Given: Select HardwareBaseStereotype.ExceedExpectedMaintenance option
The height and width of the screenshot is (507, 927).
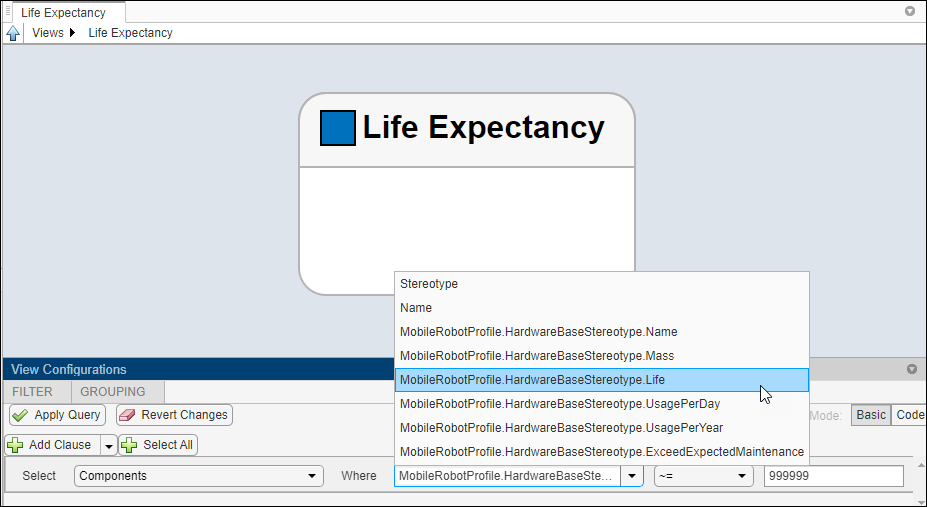Looking at the screenshot, I should coord(602,452).
